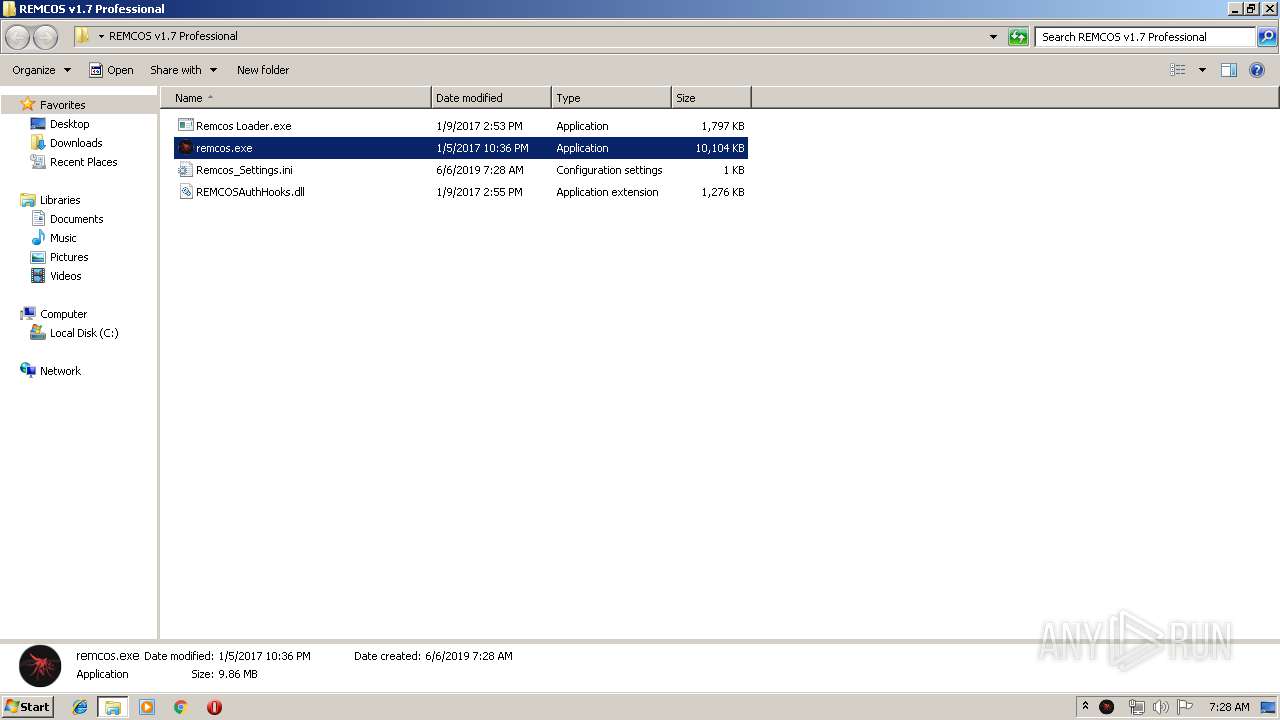This screenshot has width=1280, height=720.
Task: Click the Forward navigation arrow button
Action: [46, 37]
